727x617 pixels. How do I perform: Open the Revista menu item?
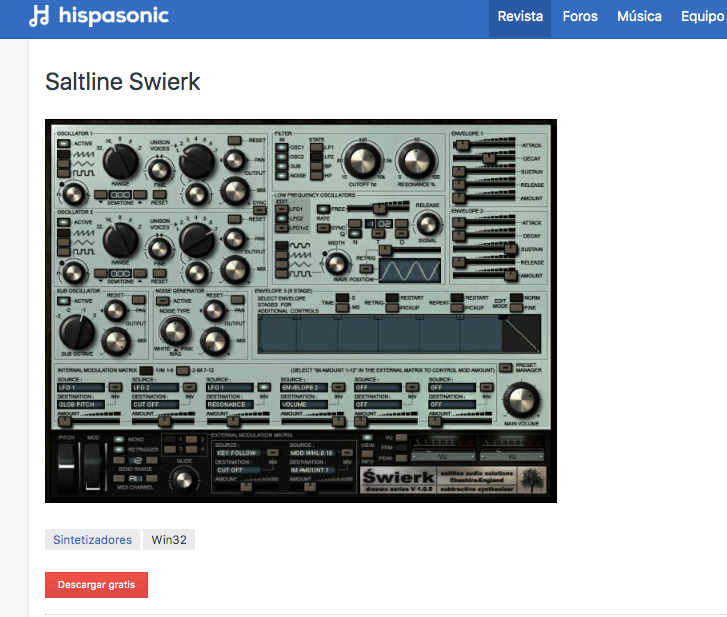520,17
